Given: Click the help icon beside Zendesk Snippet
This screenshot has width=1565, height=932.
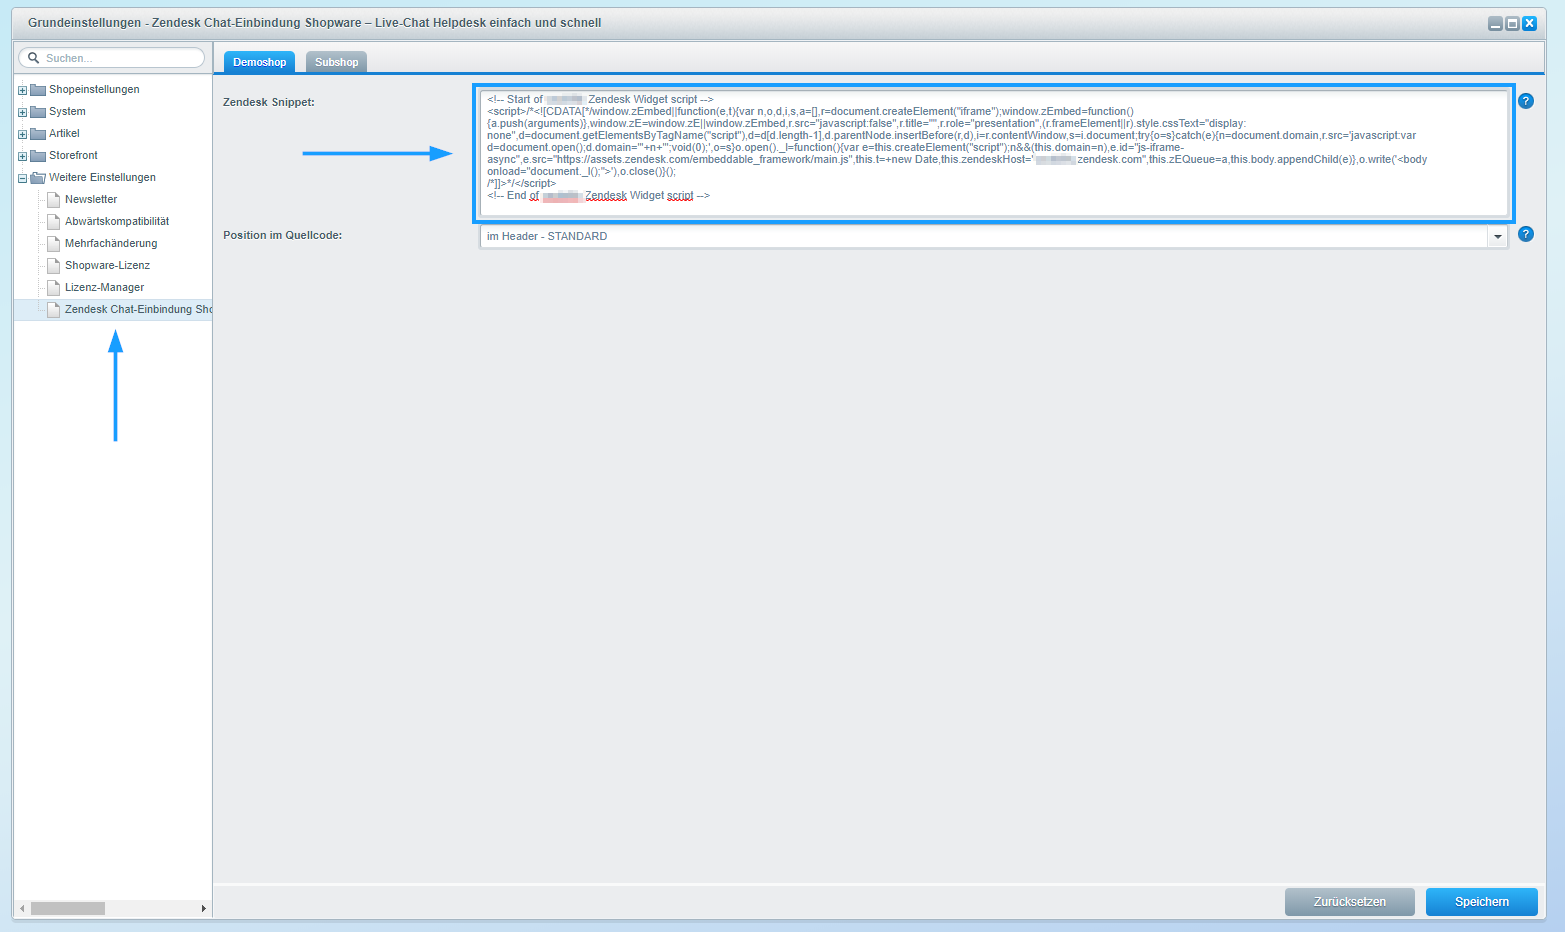Looking at the screenshot, I should [x=1526, y=101].
